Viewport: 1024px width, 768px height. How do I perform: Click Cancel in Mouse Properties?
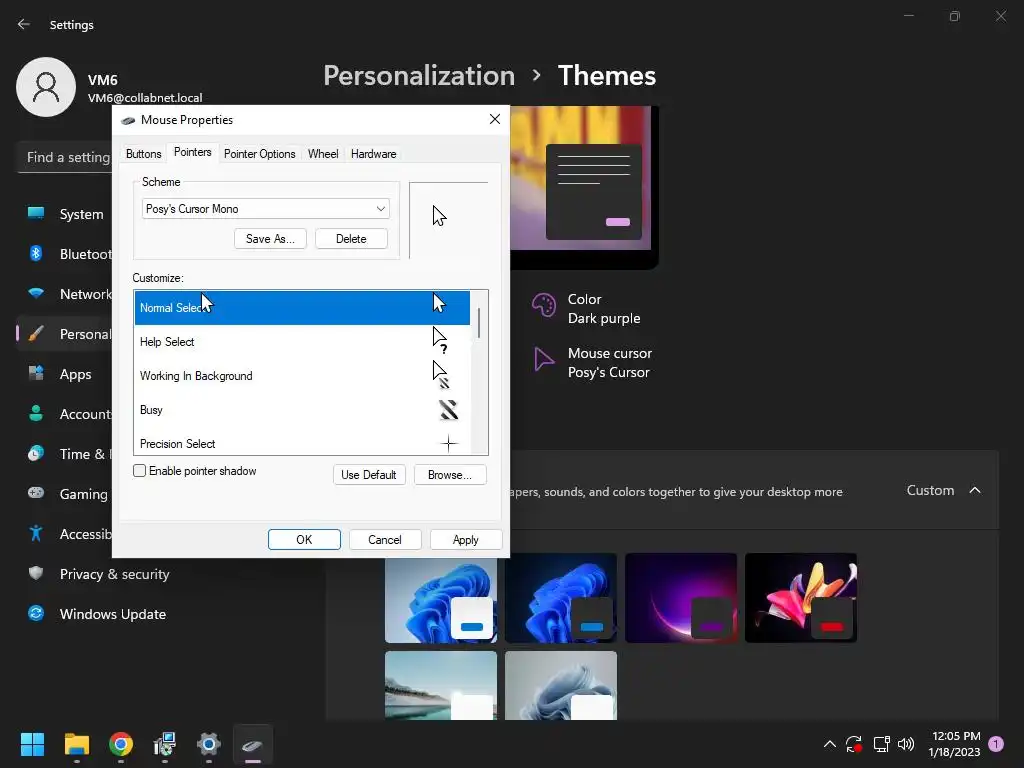click(385, 539)
